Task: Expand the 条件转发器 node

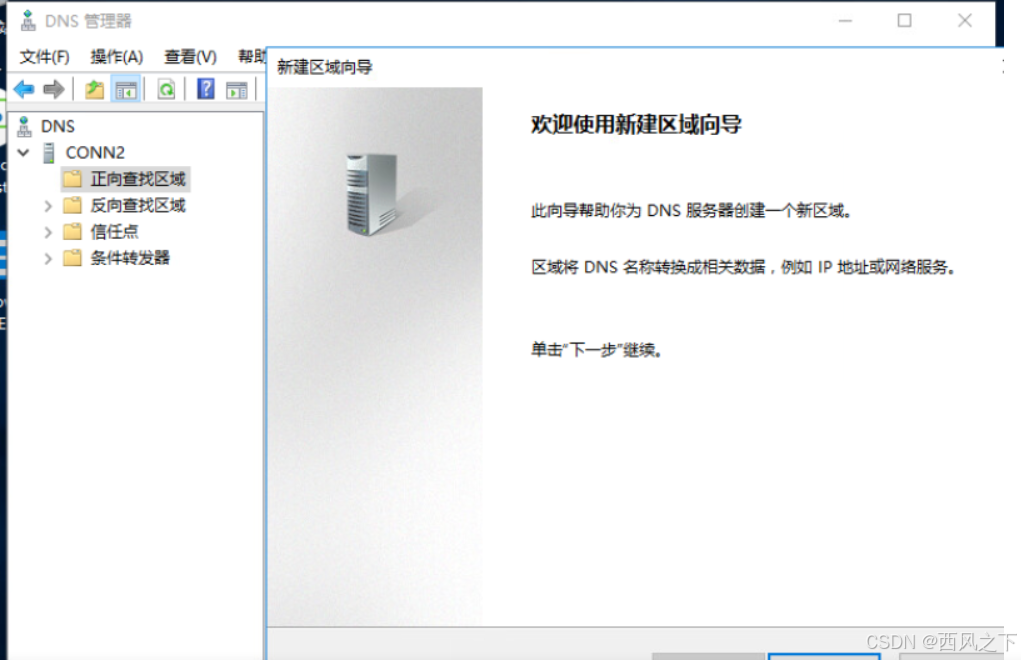Action: click(x=46, y=257)
